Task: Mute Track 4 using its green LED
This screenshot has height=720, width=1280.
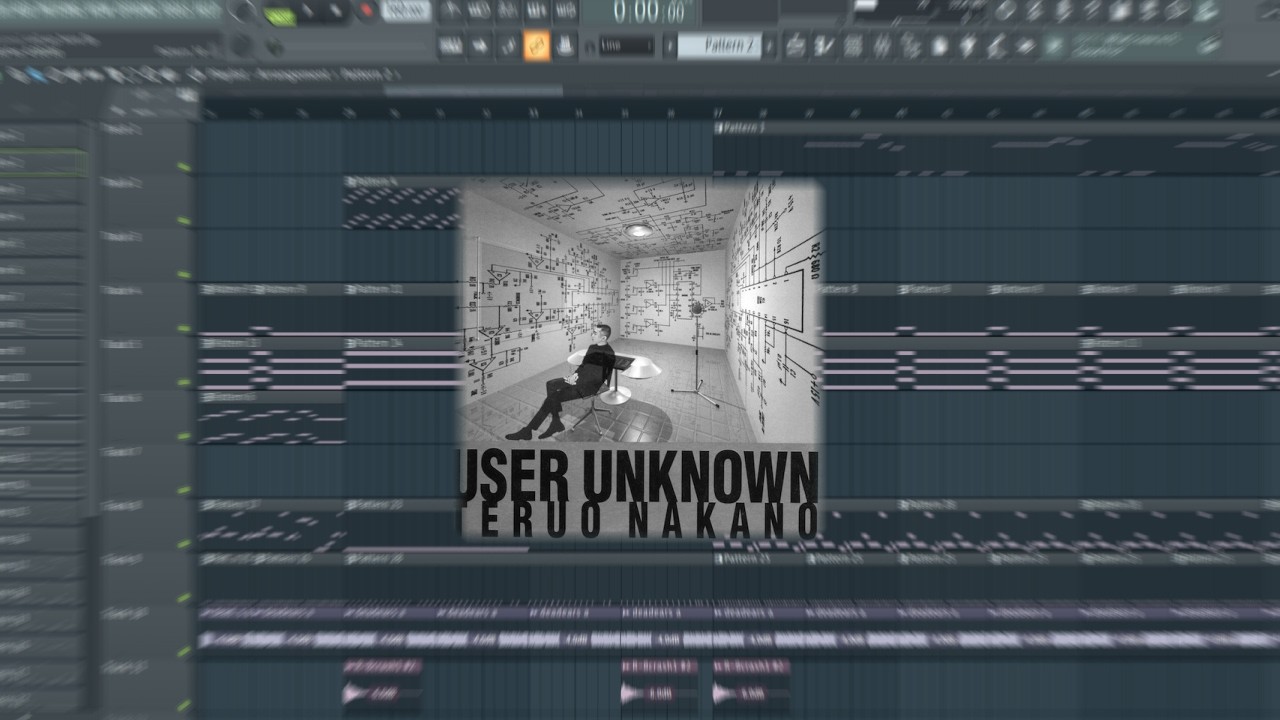Action: [184, 329]
